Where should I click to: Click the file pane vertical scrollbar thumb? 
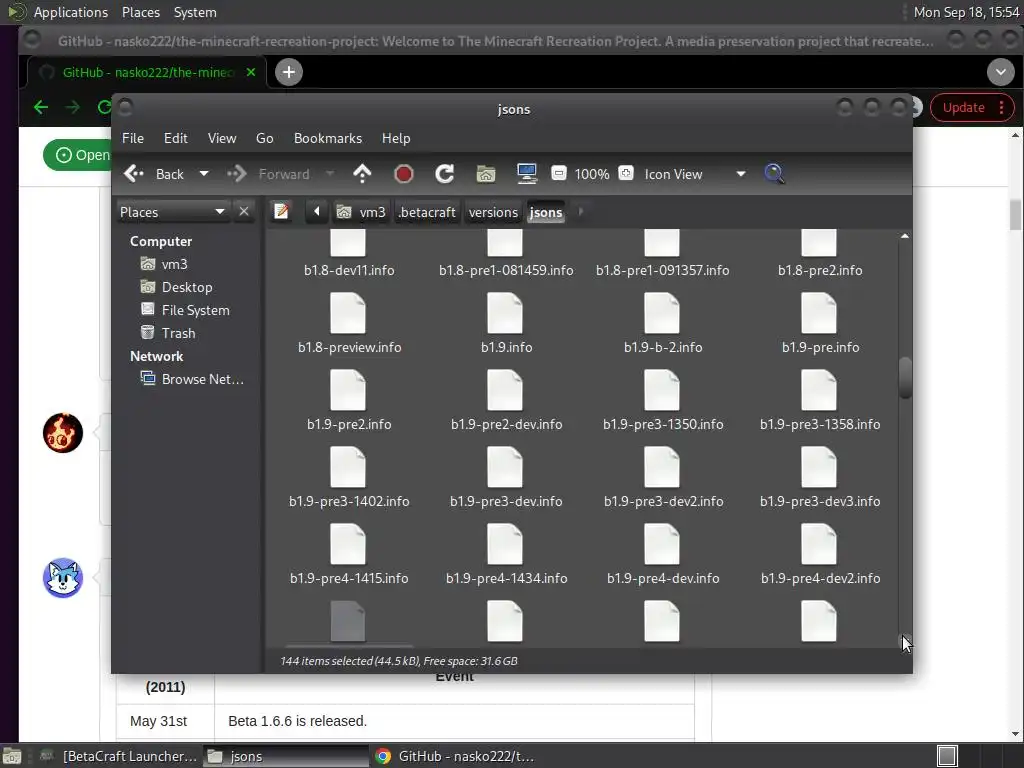(x=904, y=377)
